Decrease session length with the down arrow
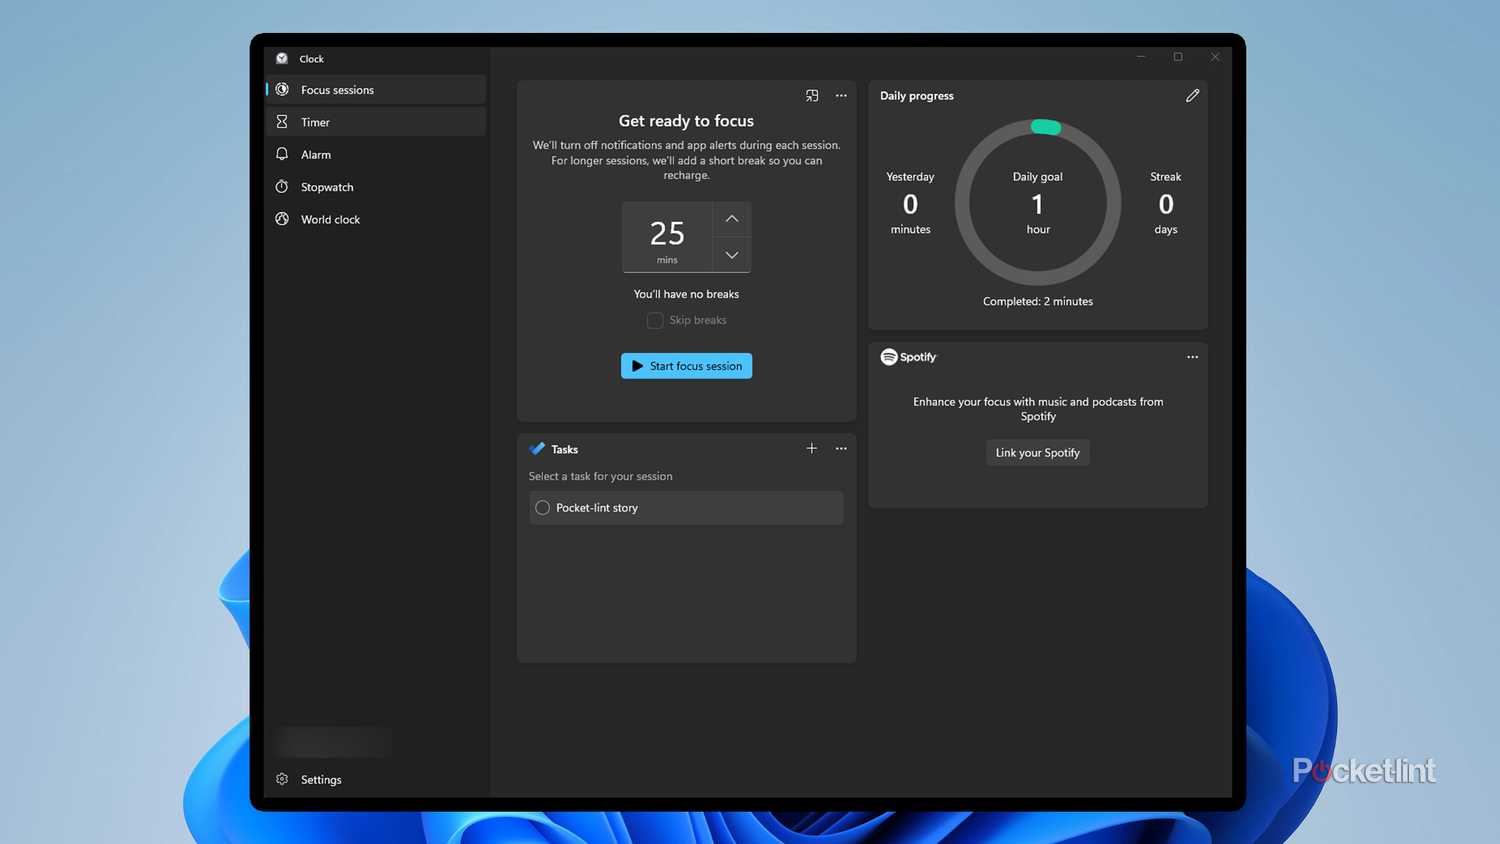Screen dimensions: 1500x844 731,255
